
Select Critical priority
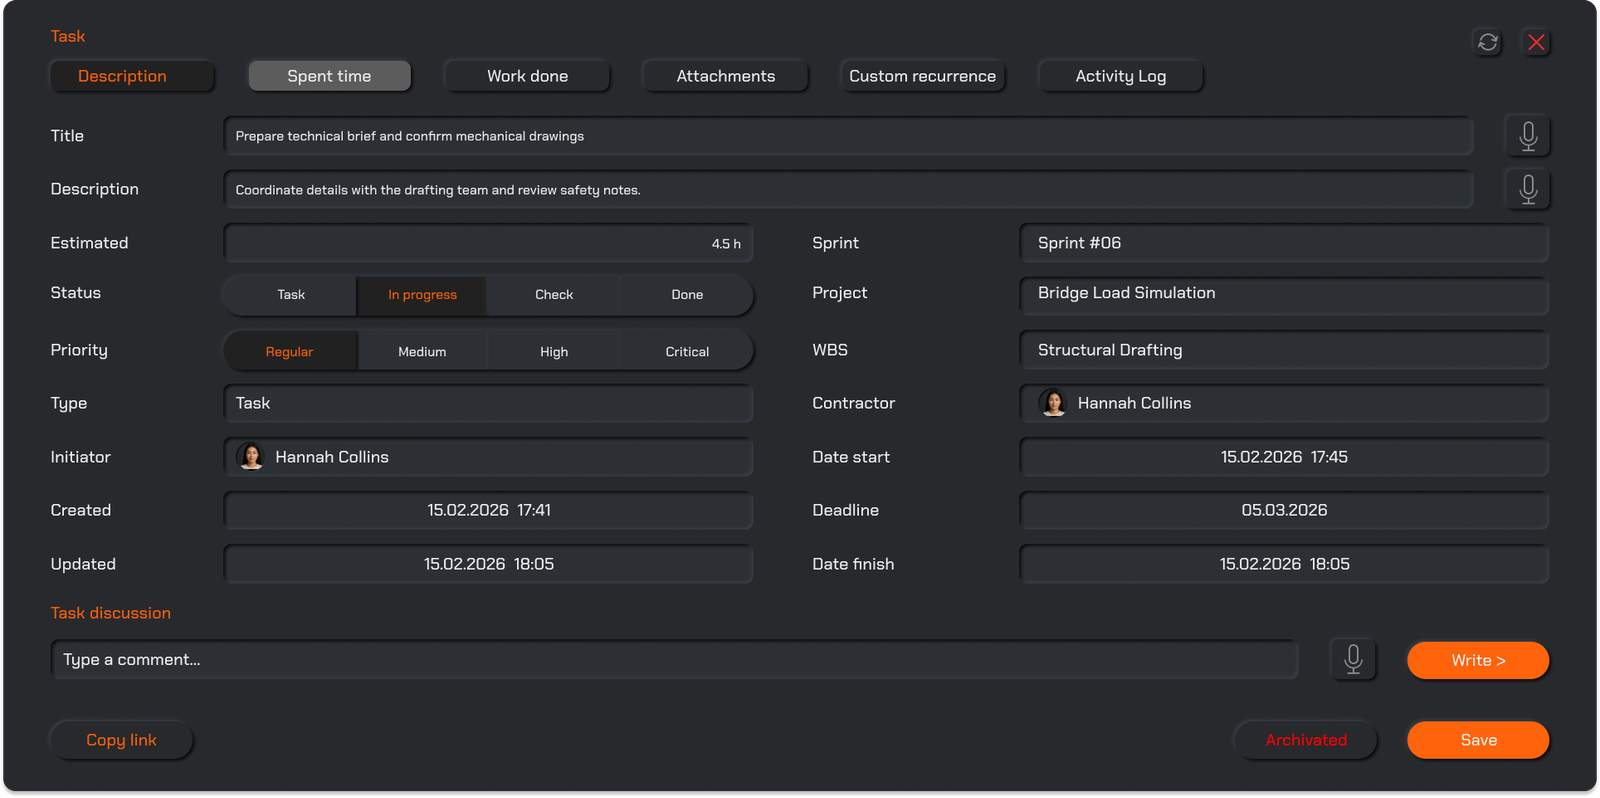(687, 352)
